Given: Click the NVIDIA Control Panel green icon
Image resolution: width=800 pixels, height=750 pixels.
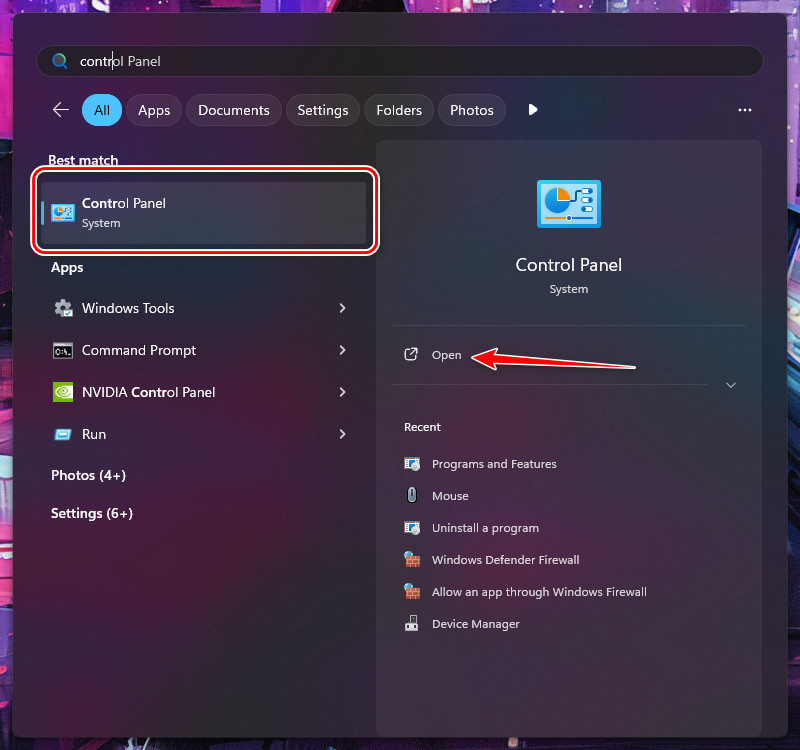Looking at the screenshot, I should pos(63,392).
